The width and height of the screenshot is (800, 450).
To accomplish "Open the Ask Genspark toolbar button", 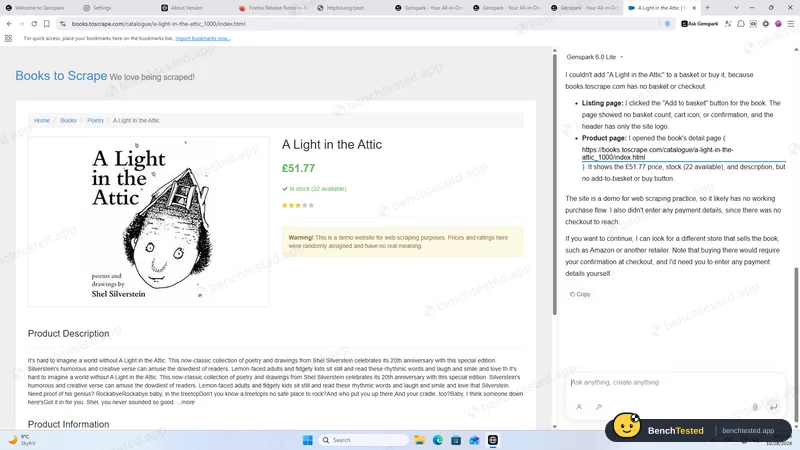I will tap(699, 23).
